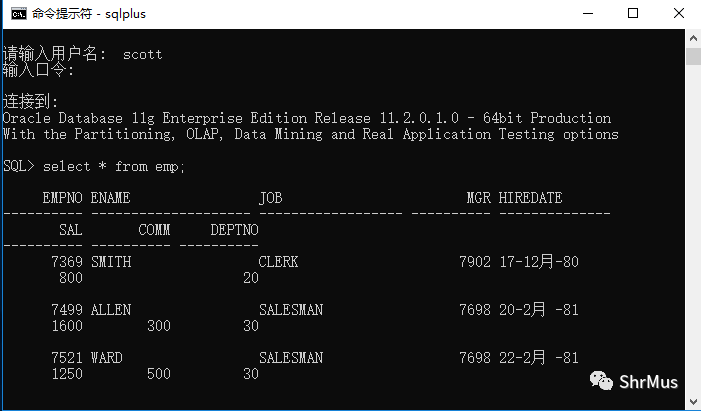Click employee number 7521
Viewport: 701px width, 411px height.
click(x=67, y=358)
